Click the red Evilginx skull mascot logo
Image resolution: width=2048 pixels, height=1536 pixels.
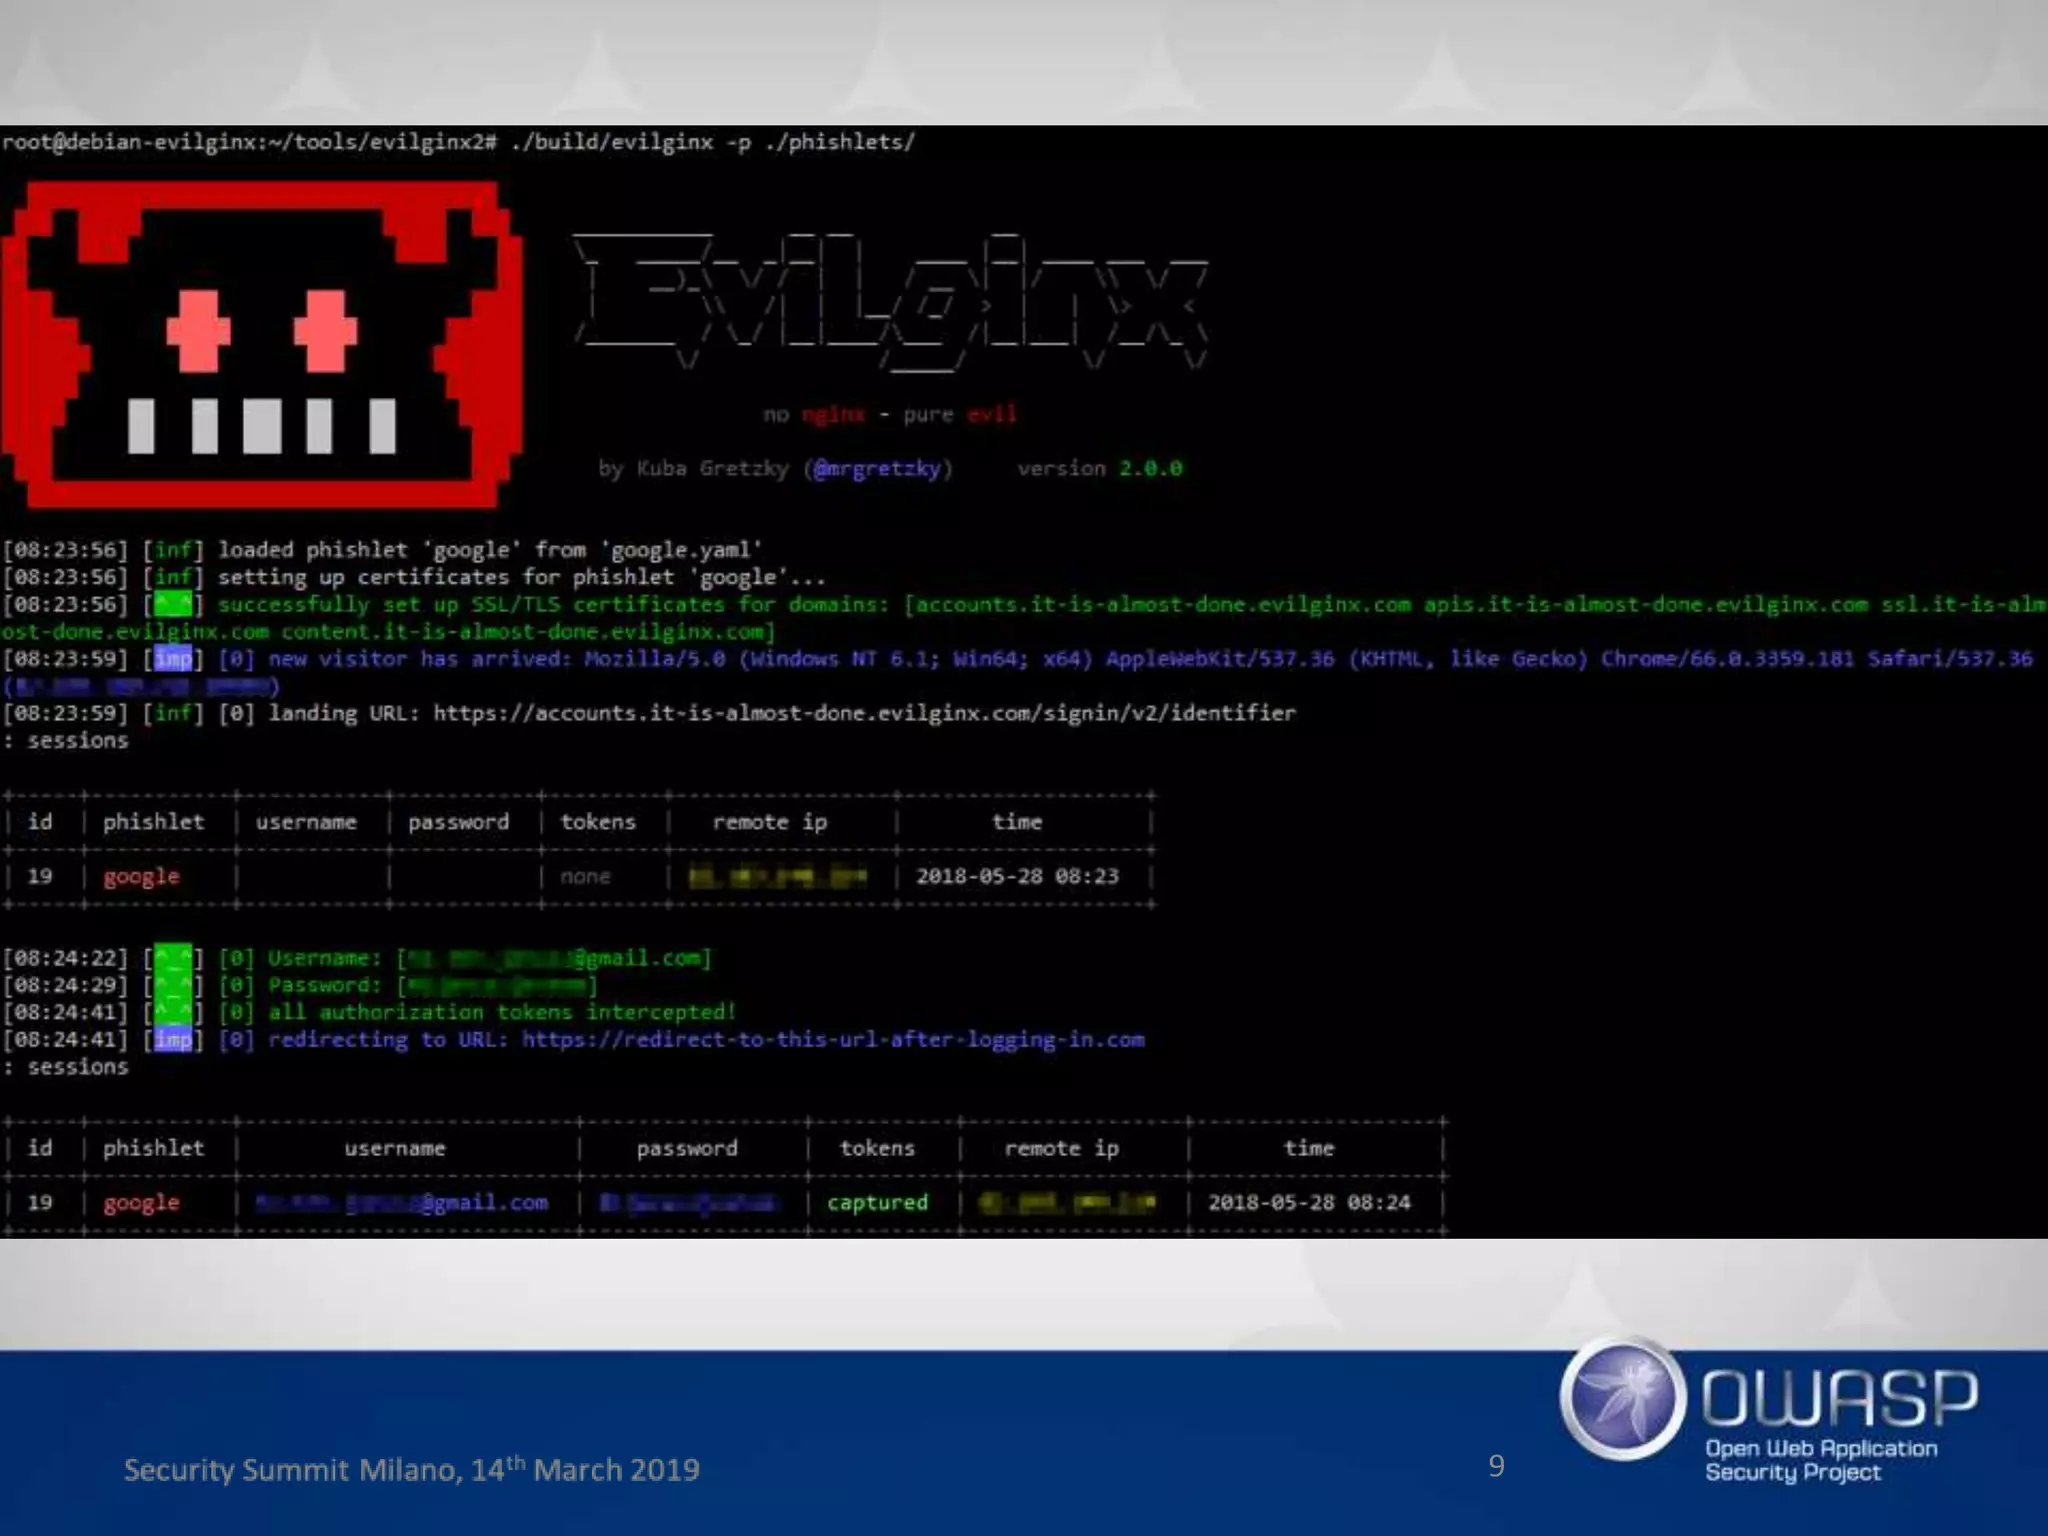click(260, 343)
